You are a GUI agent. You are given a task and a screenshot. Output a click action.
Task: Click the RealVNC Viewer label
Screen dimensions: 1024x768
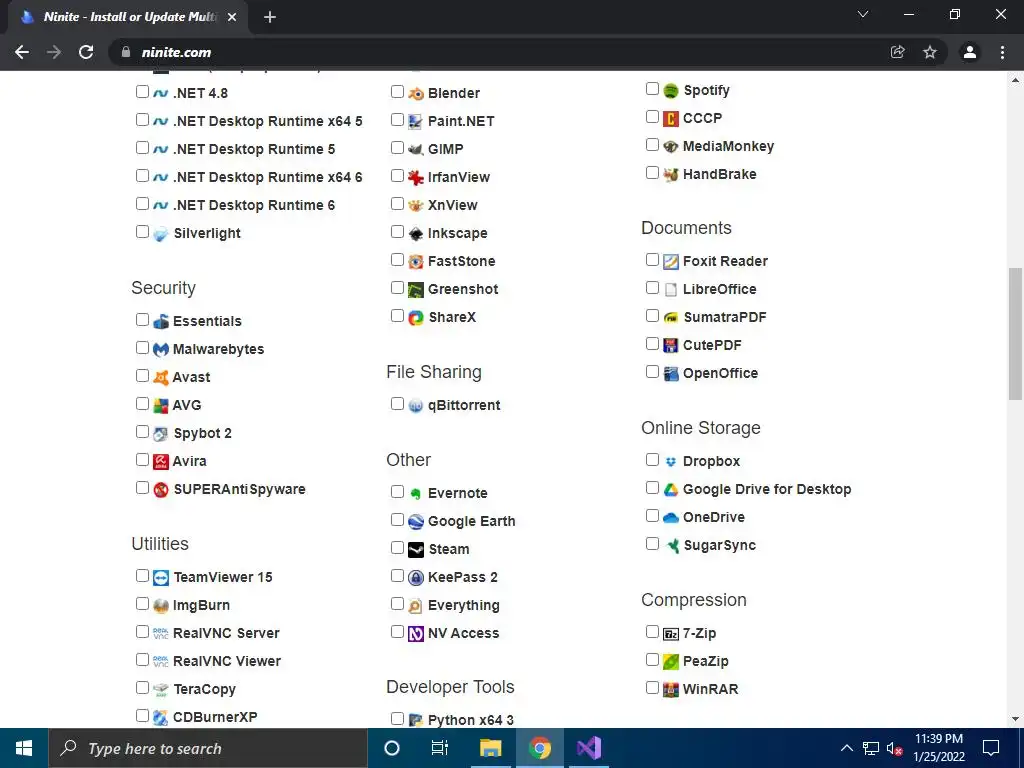[227, 662]
